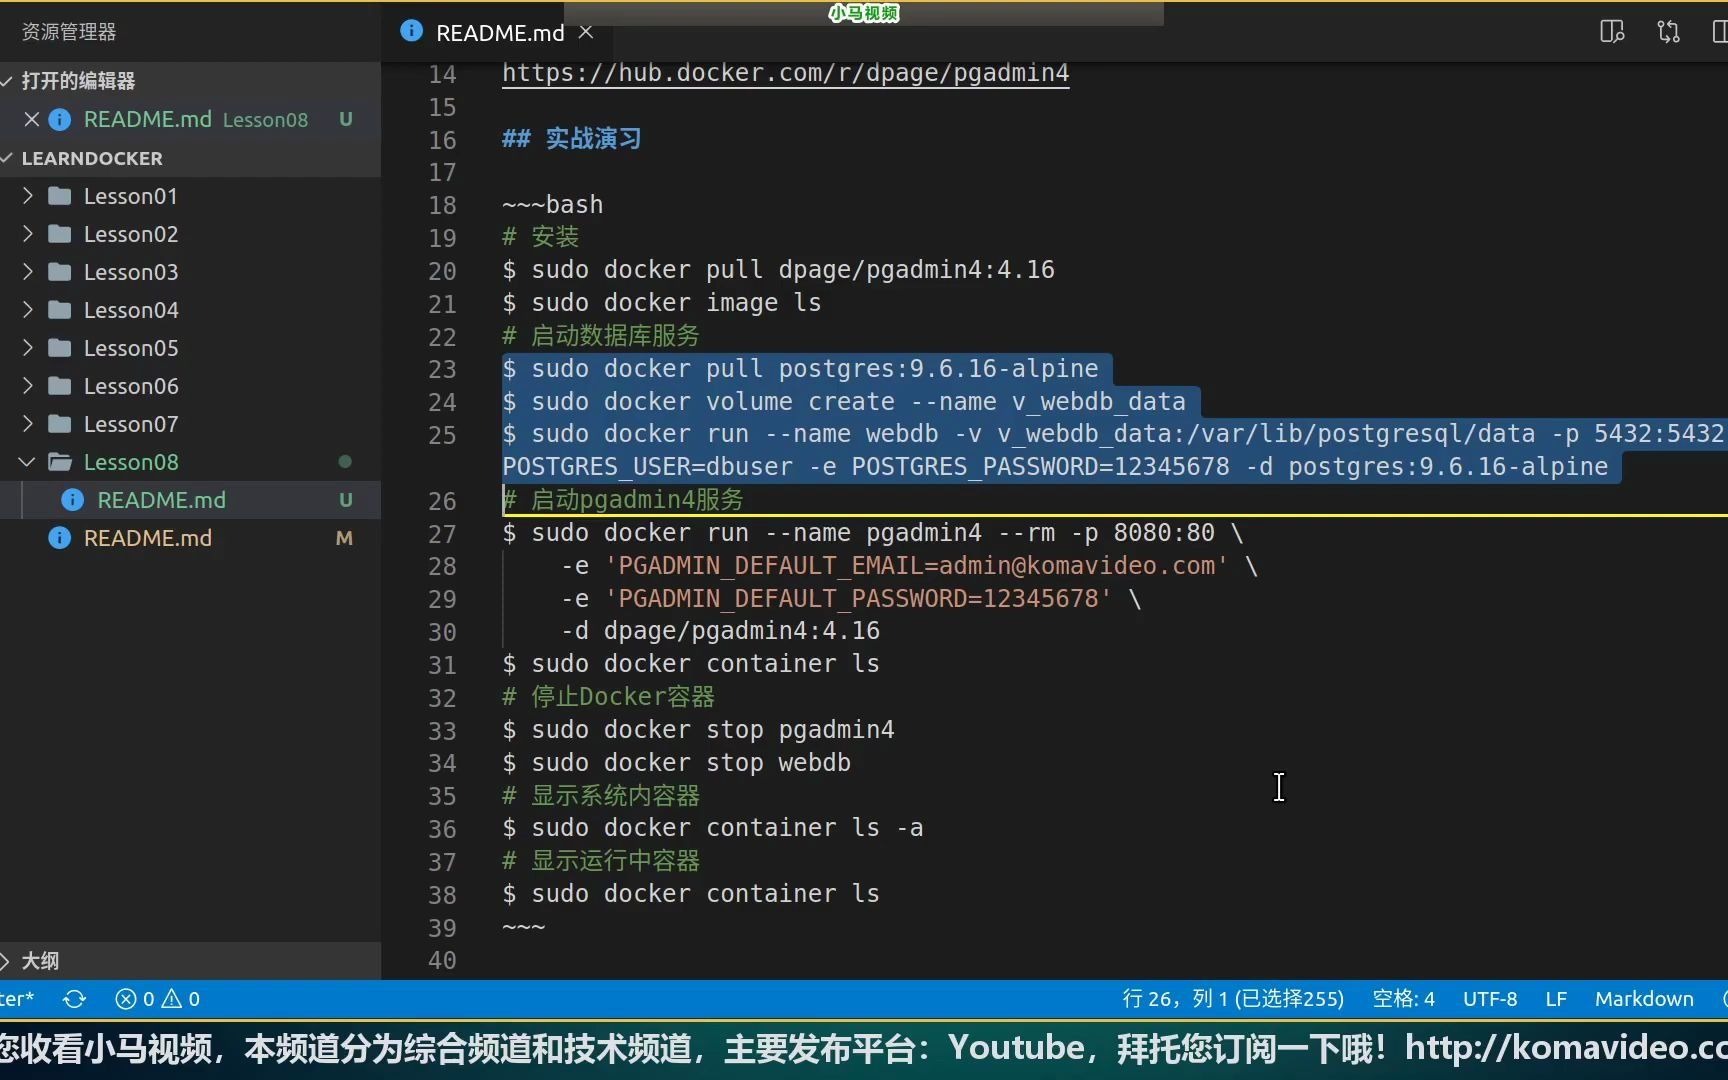Image resolution: width=1728 pixels, height=1080 pixels.
Task: Change language mode Markdown in status bar
Action: pyautogui.click(x=1644, y=999)
